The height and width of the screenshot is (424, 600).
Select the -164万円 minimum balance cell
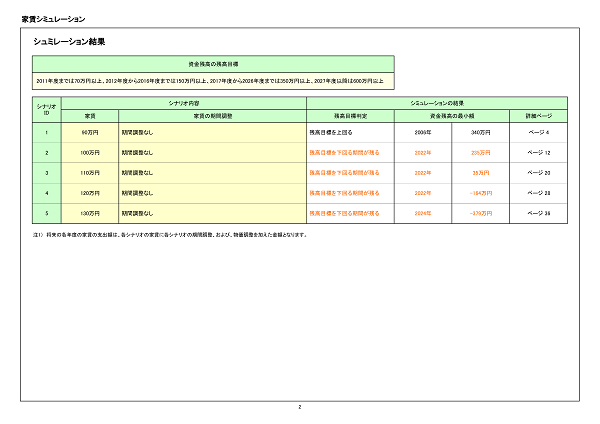(480, 192)
